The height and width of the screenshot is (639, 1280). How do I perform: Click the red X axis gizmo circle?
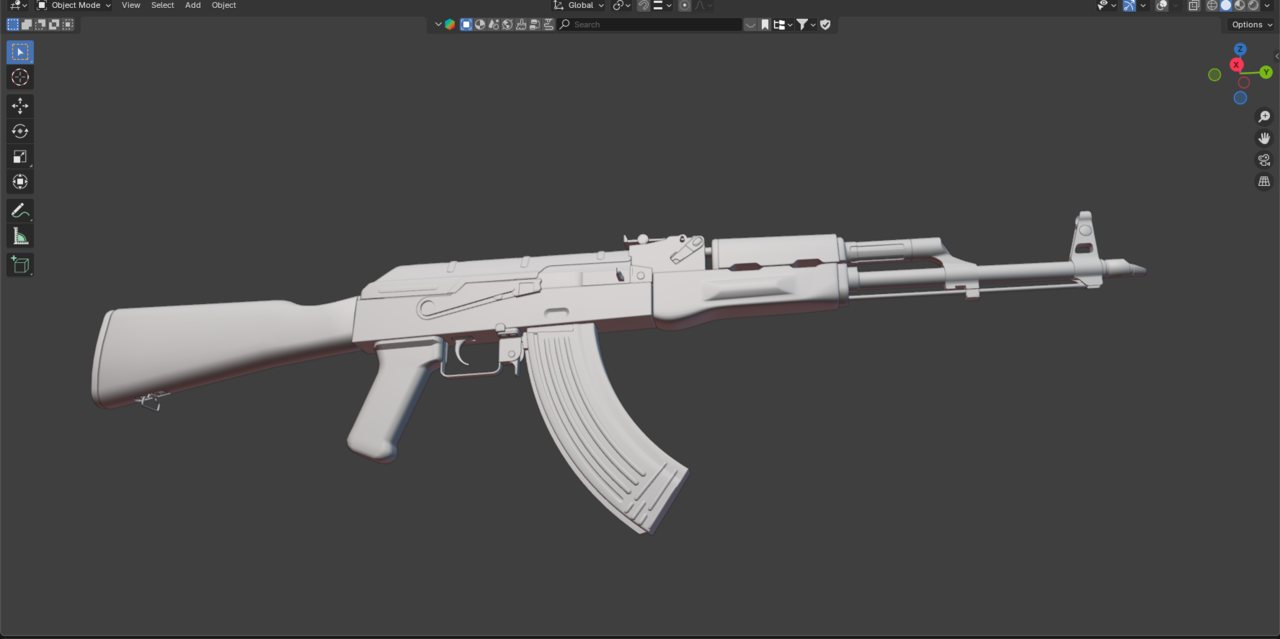[1236, 65]
